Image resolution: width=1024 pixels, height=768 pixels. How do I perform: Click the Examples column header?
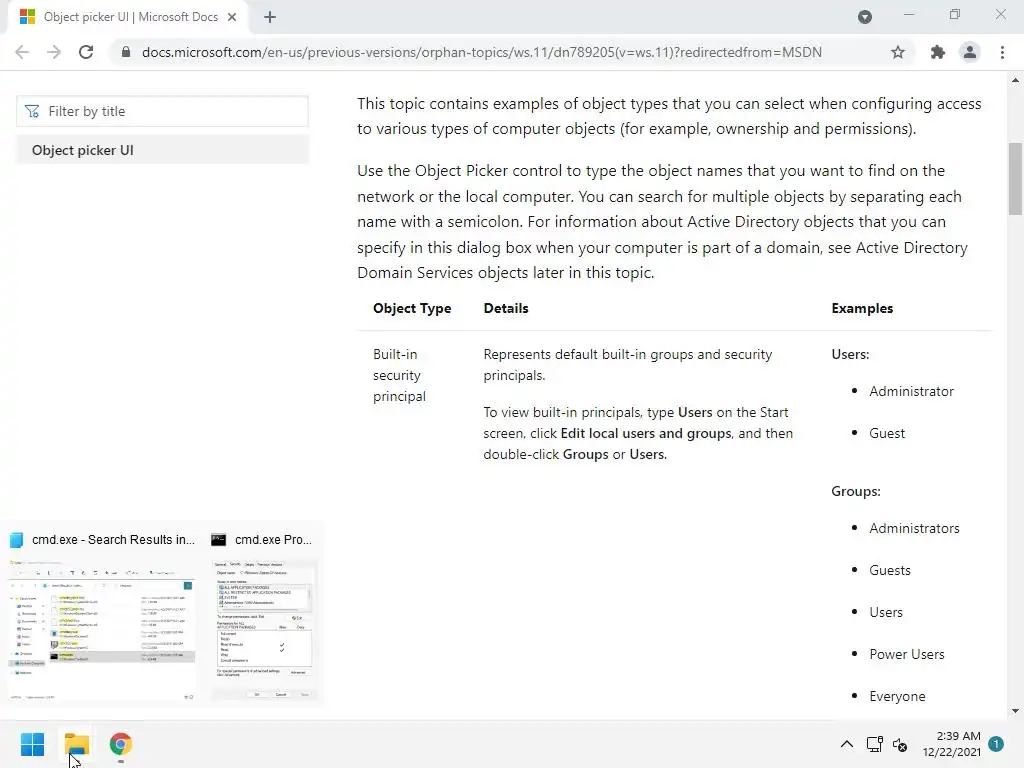[x=862, y=308]
